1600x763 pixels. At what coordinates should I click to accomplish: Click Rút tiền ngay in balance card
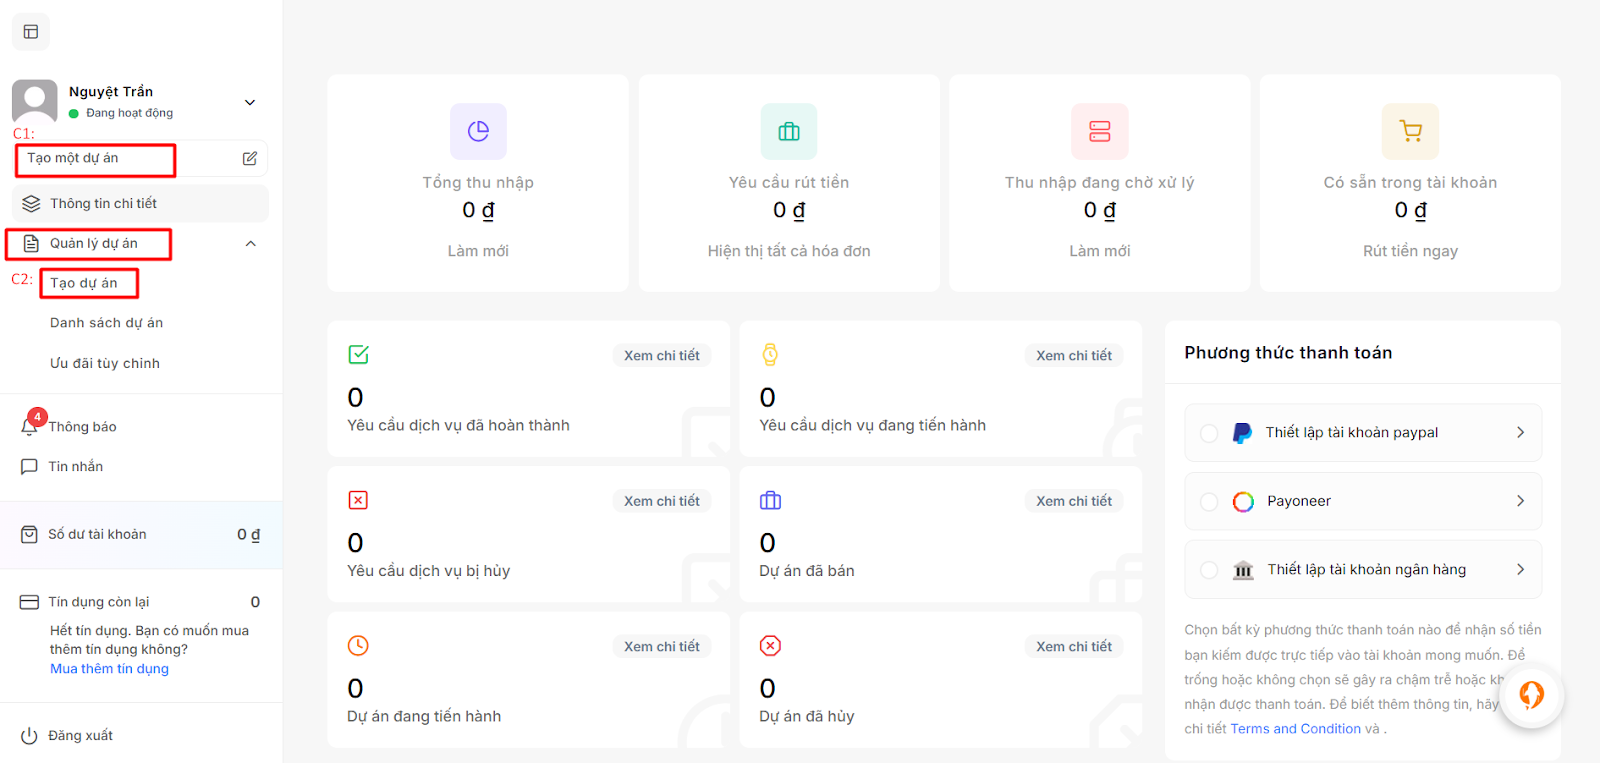(1410, 251)
